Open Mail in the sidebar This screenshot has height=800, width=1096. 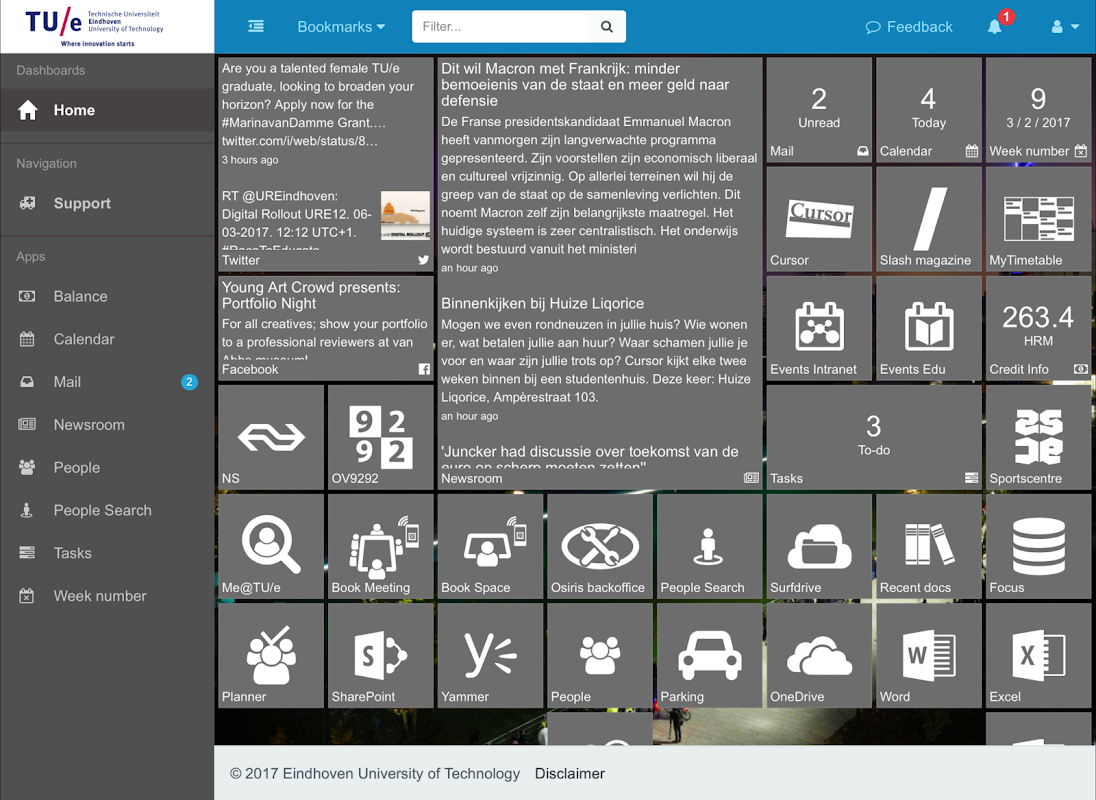pos(107,381)
